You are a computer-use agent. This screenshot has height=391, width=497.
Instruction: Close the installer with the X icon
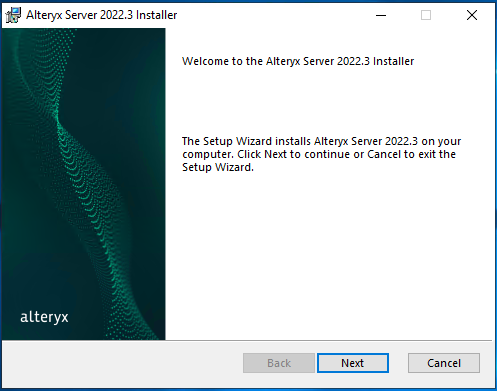point(472,15)
